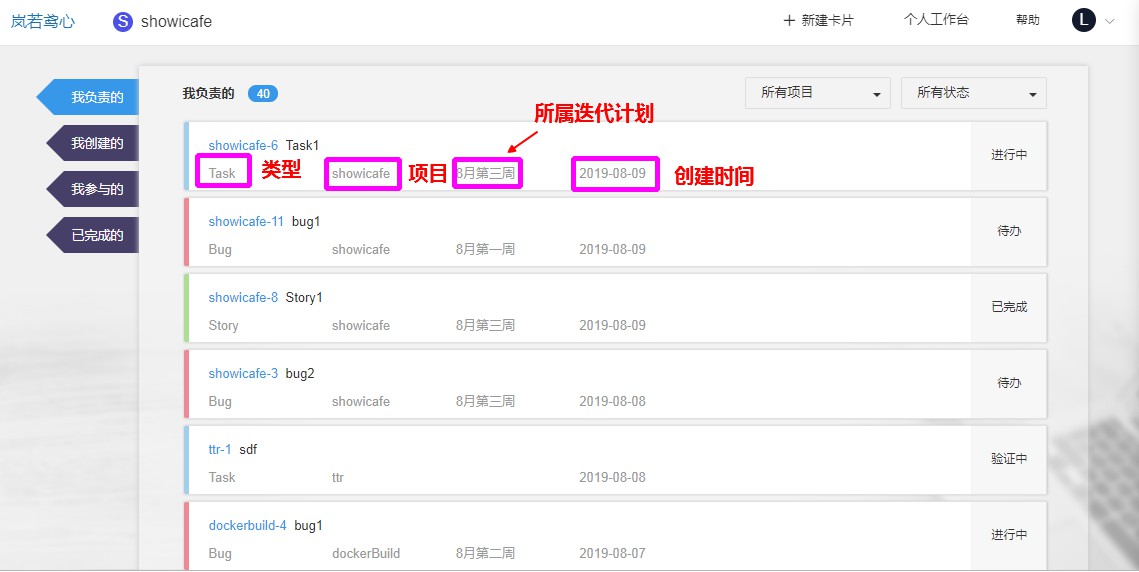Click the showicafe project name in header

(x=177, y=22)
